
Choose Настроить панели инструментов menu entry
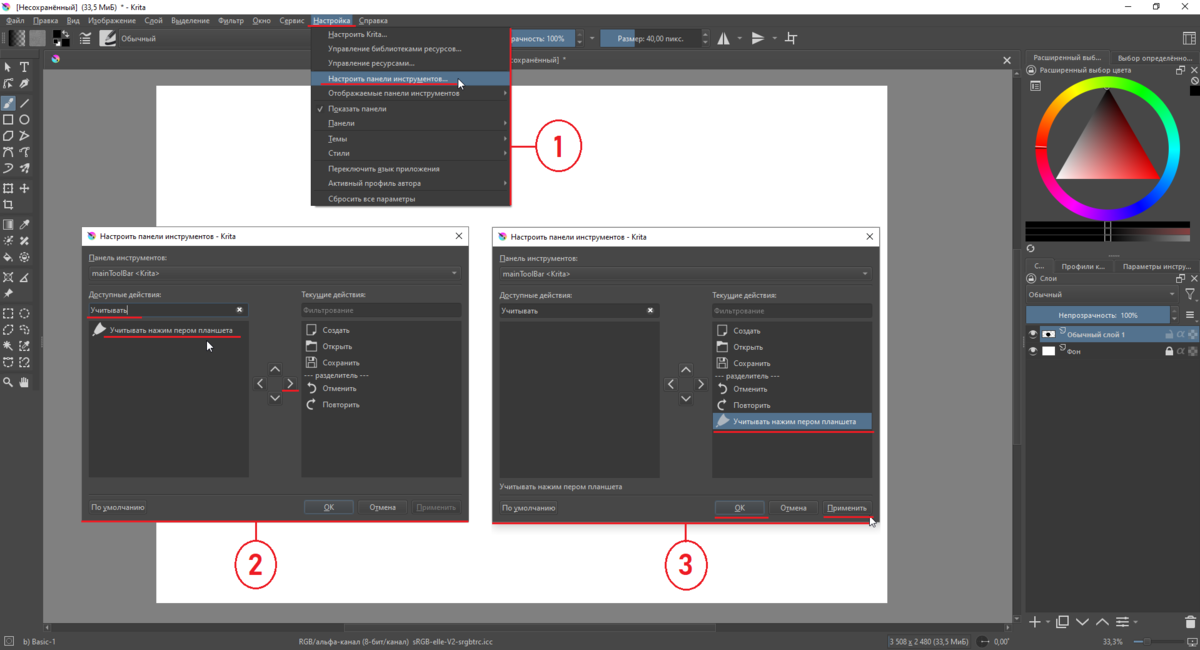pyautogui.click(x=411, y=78)
